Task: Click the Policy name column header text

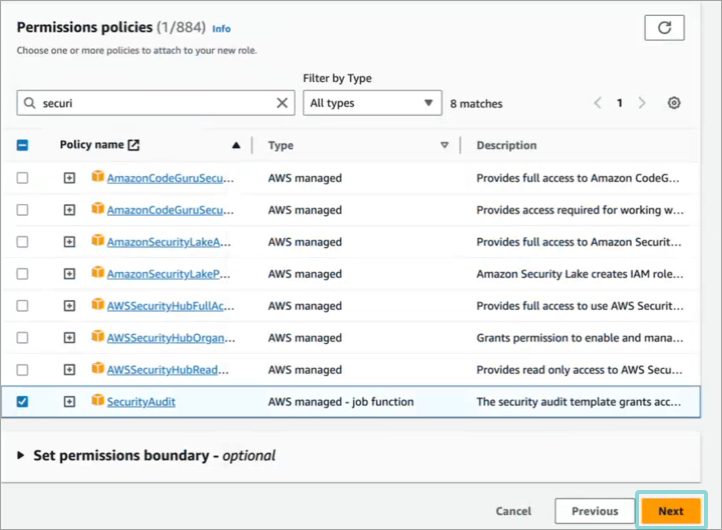Action: (x=92, y=145)
